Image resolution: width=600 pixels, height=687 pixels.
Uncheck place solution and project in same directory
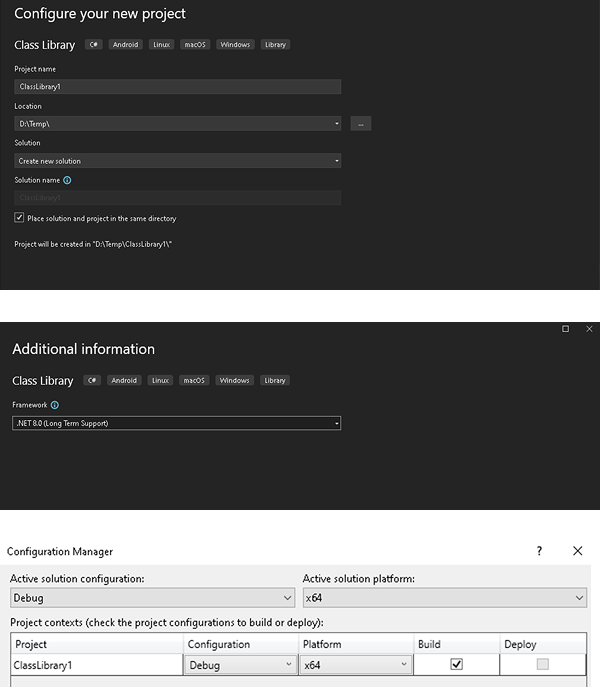[19, 218]
